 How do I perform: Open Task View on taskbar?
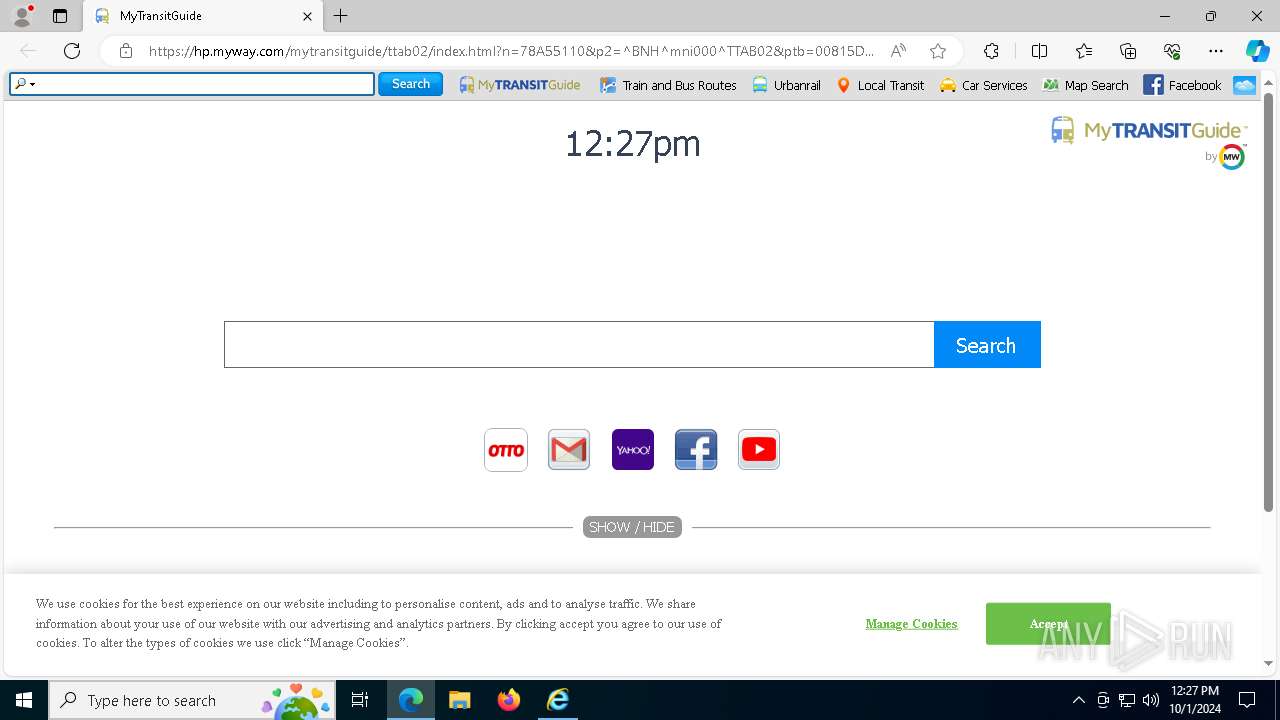click(361, 700)
